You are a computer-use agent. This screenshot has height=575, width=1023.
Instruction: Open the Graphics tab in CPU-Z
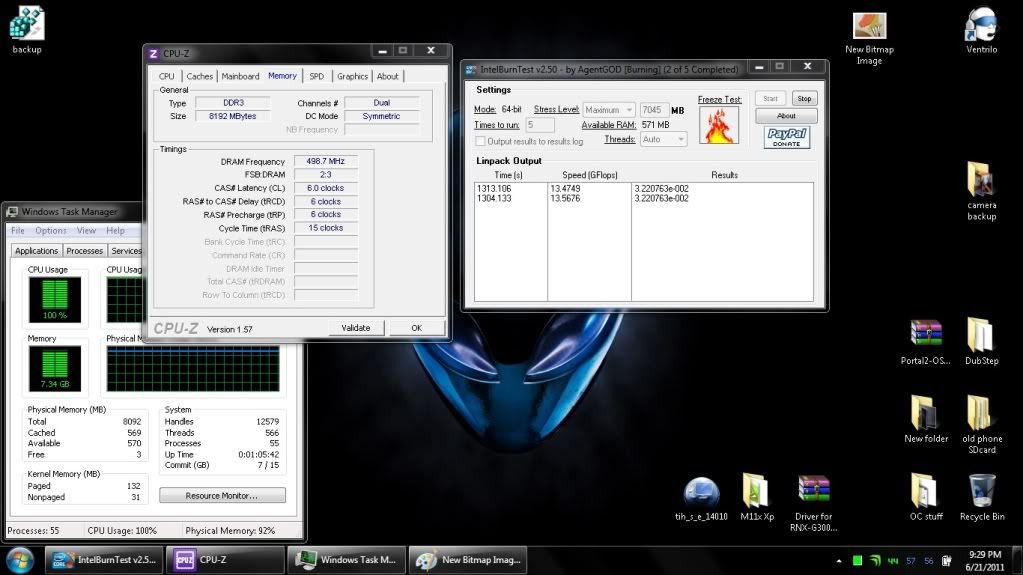(x=352, y=76)
